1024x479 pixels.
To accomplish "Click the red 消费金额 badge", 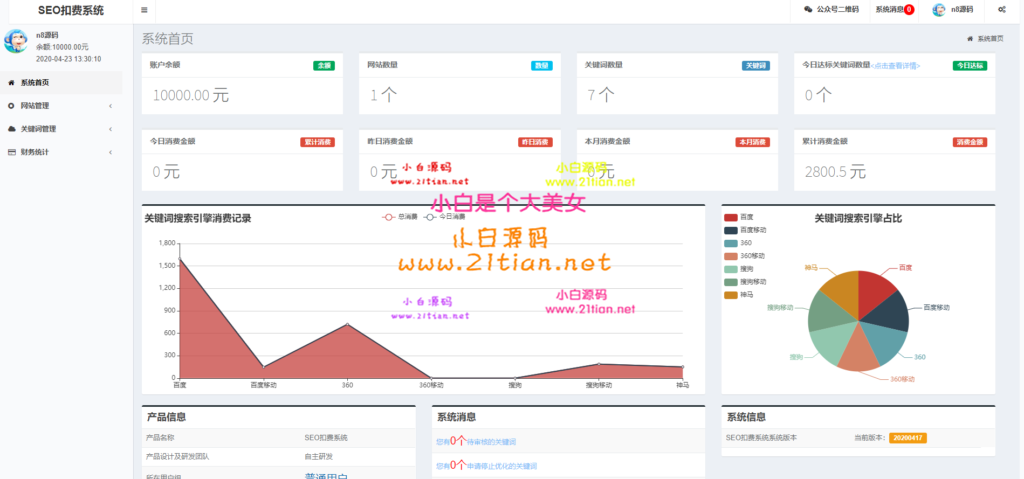I will 970,142.
